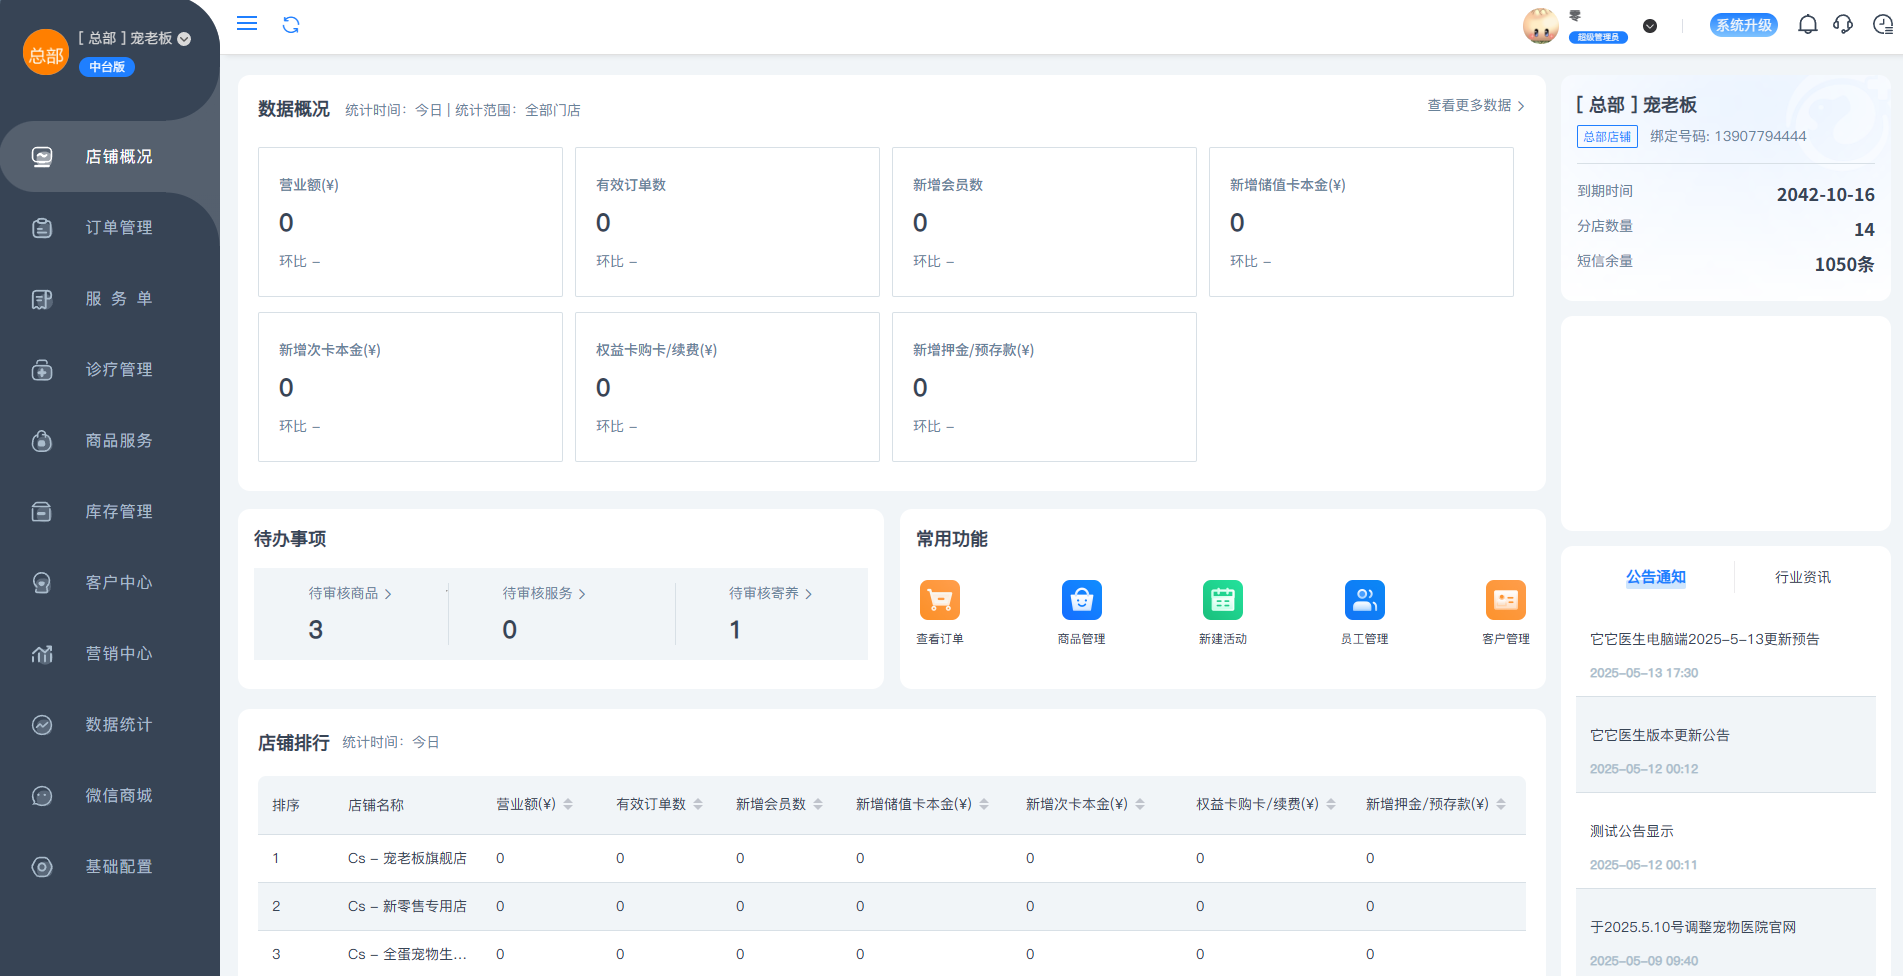Open the 待审核商品 pending items
The image size is (1903, 976).
coord(350,594)
